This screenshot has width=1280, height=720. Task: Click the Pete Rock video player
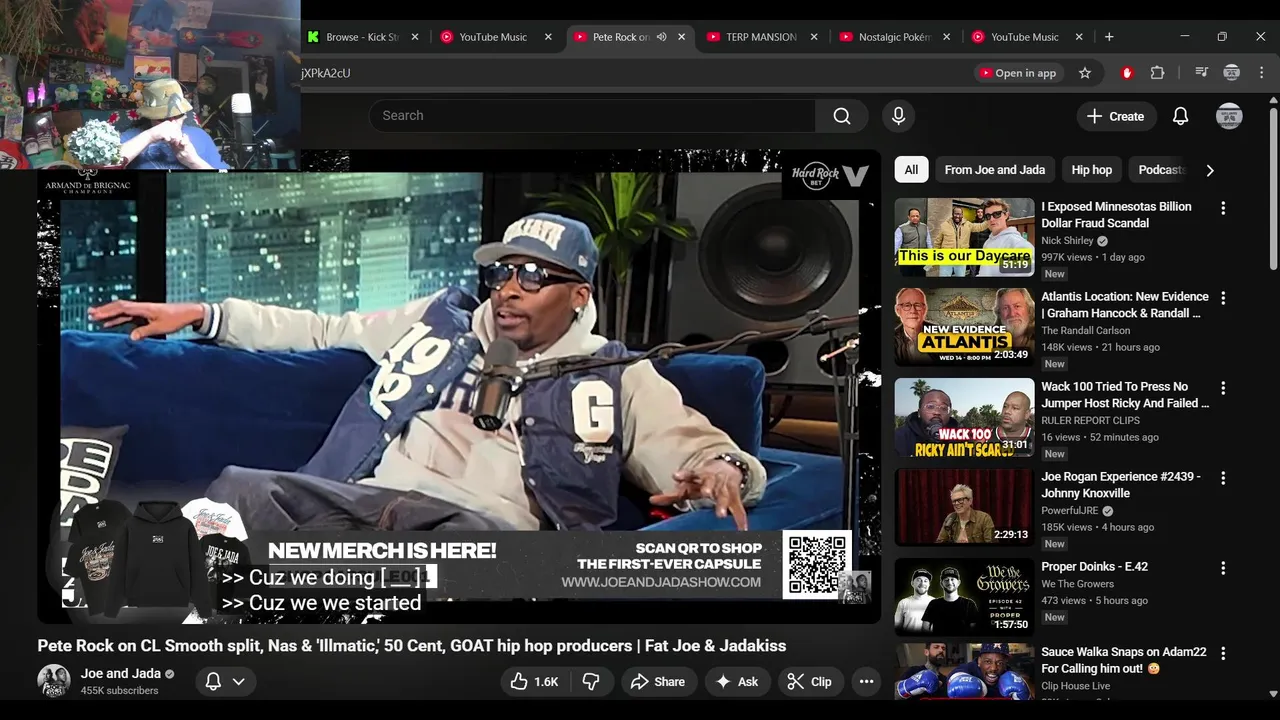(x=459, y=387)
